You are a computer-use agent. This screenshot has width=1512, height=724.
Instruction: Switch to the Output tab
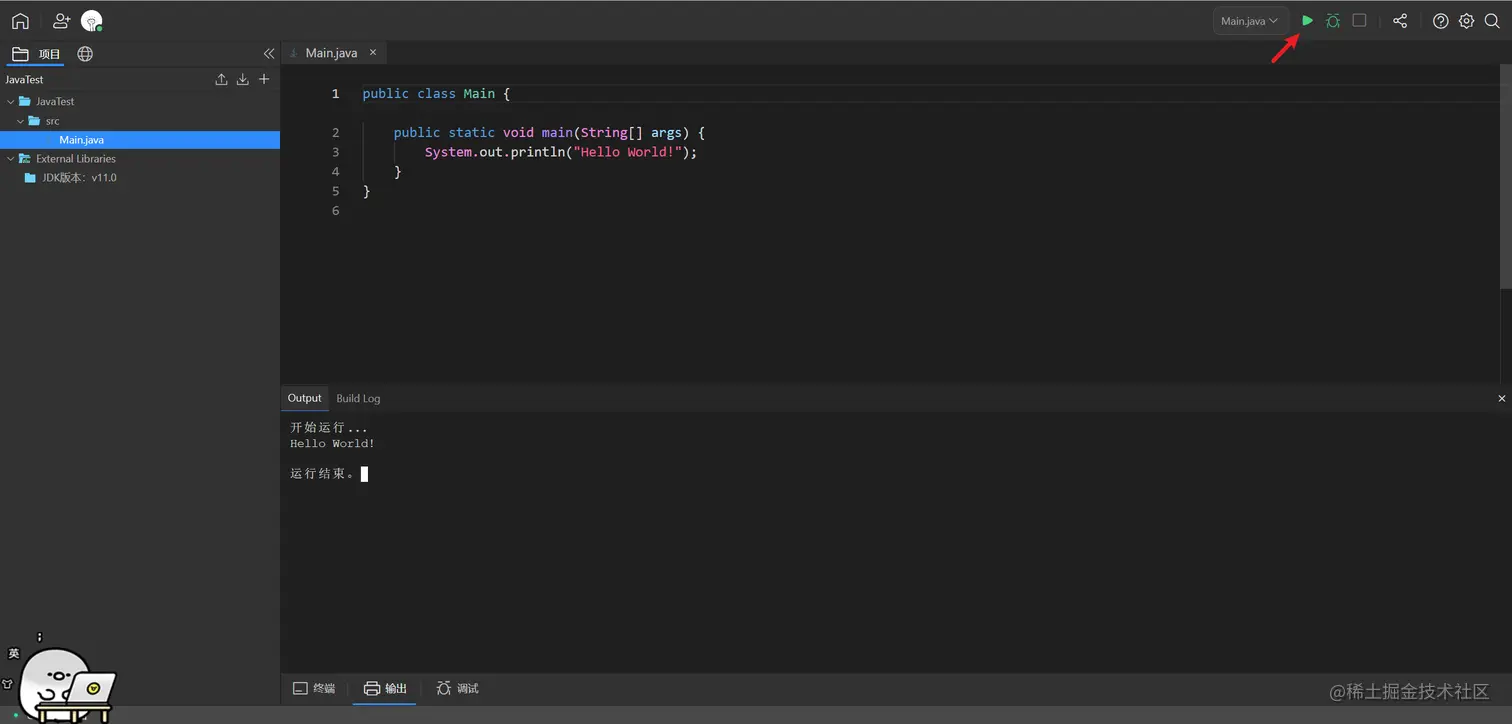[305, 398]
